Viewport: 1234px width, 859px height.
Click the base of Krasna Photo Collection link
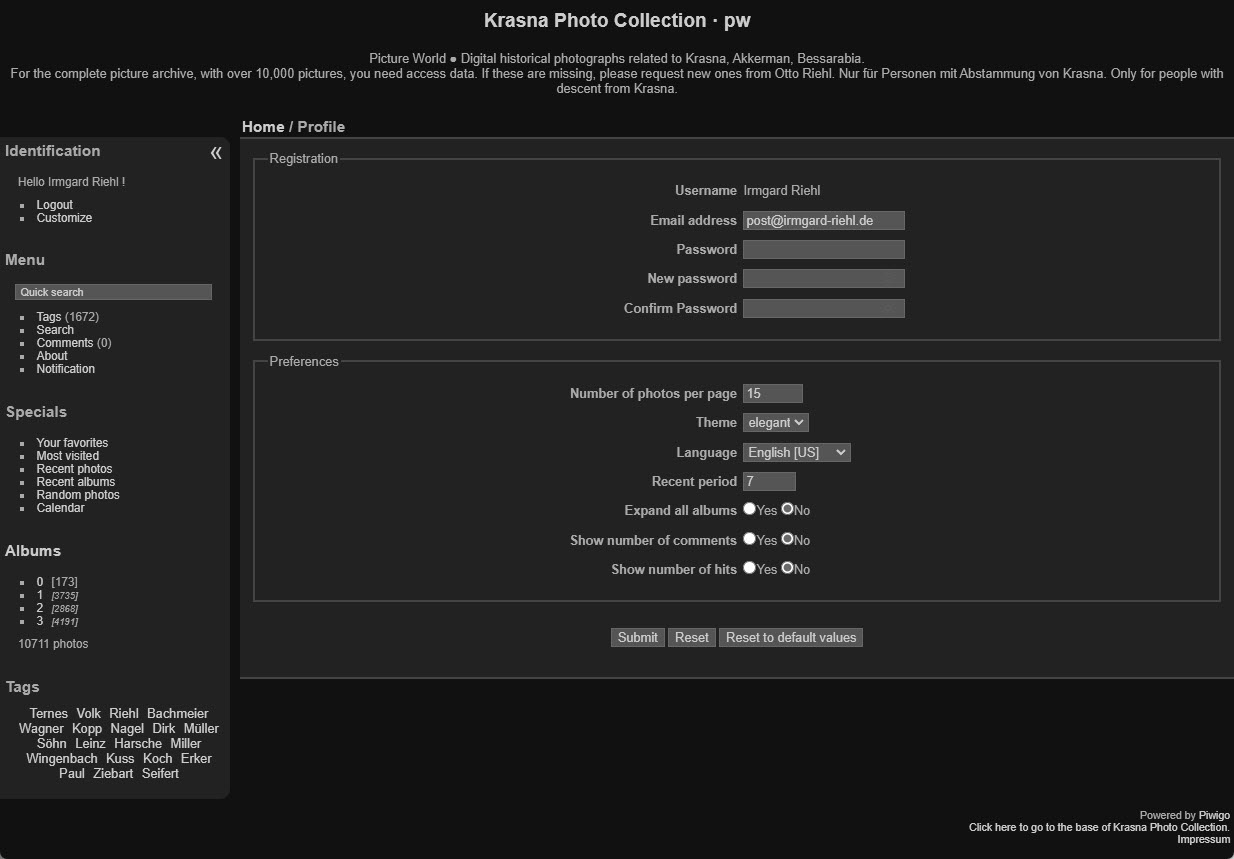(1099, 827)
